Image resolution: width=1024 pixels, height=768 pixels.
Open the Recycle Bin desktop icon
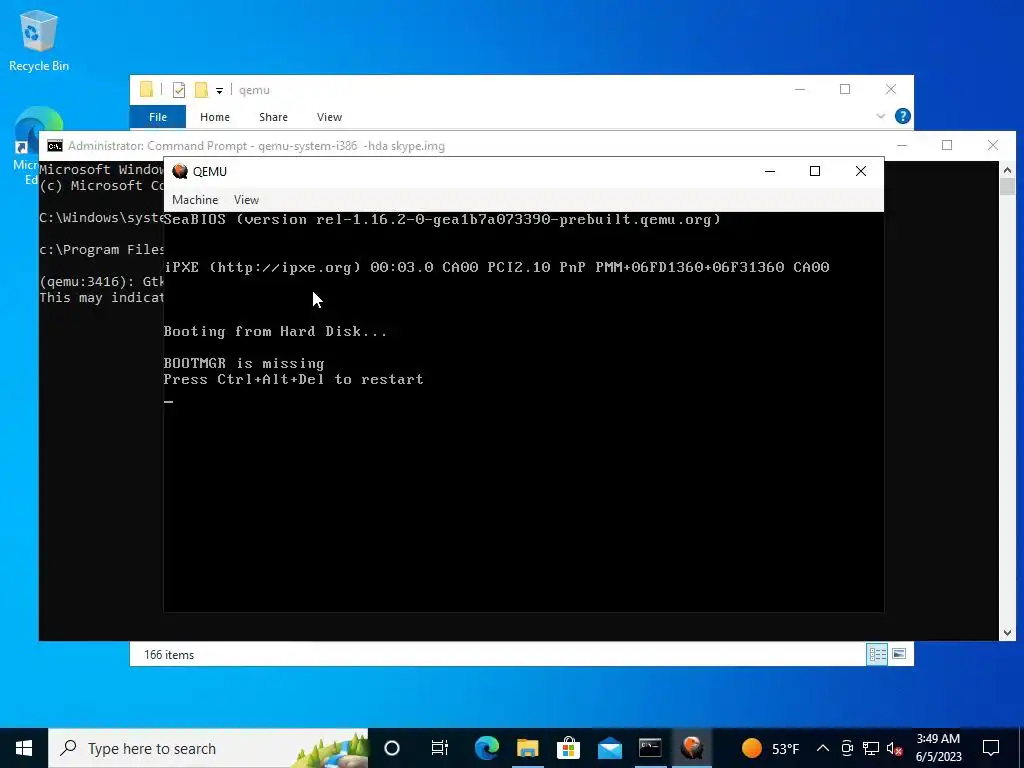point(39,40)
